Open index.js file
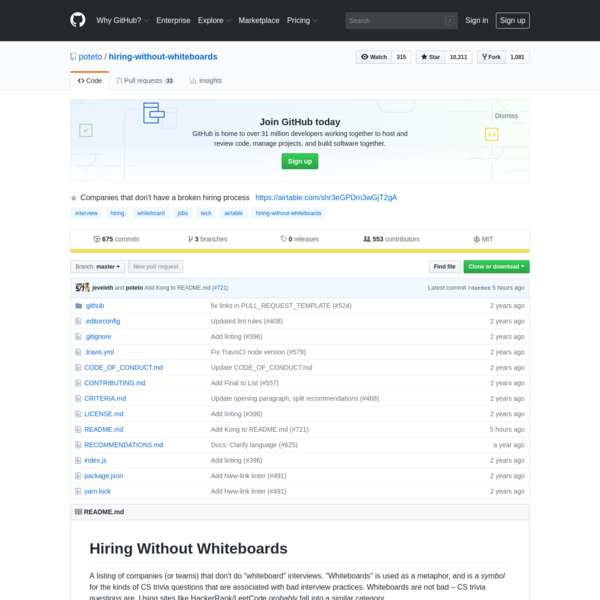 tap(95, 460)
